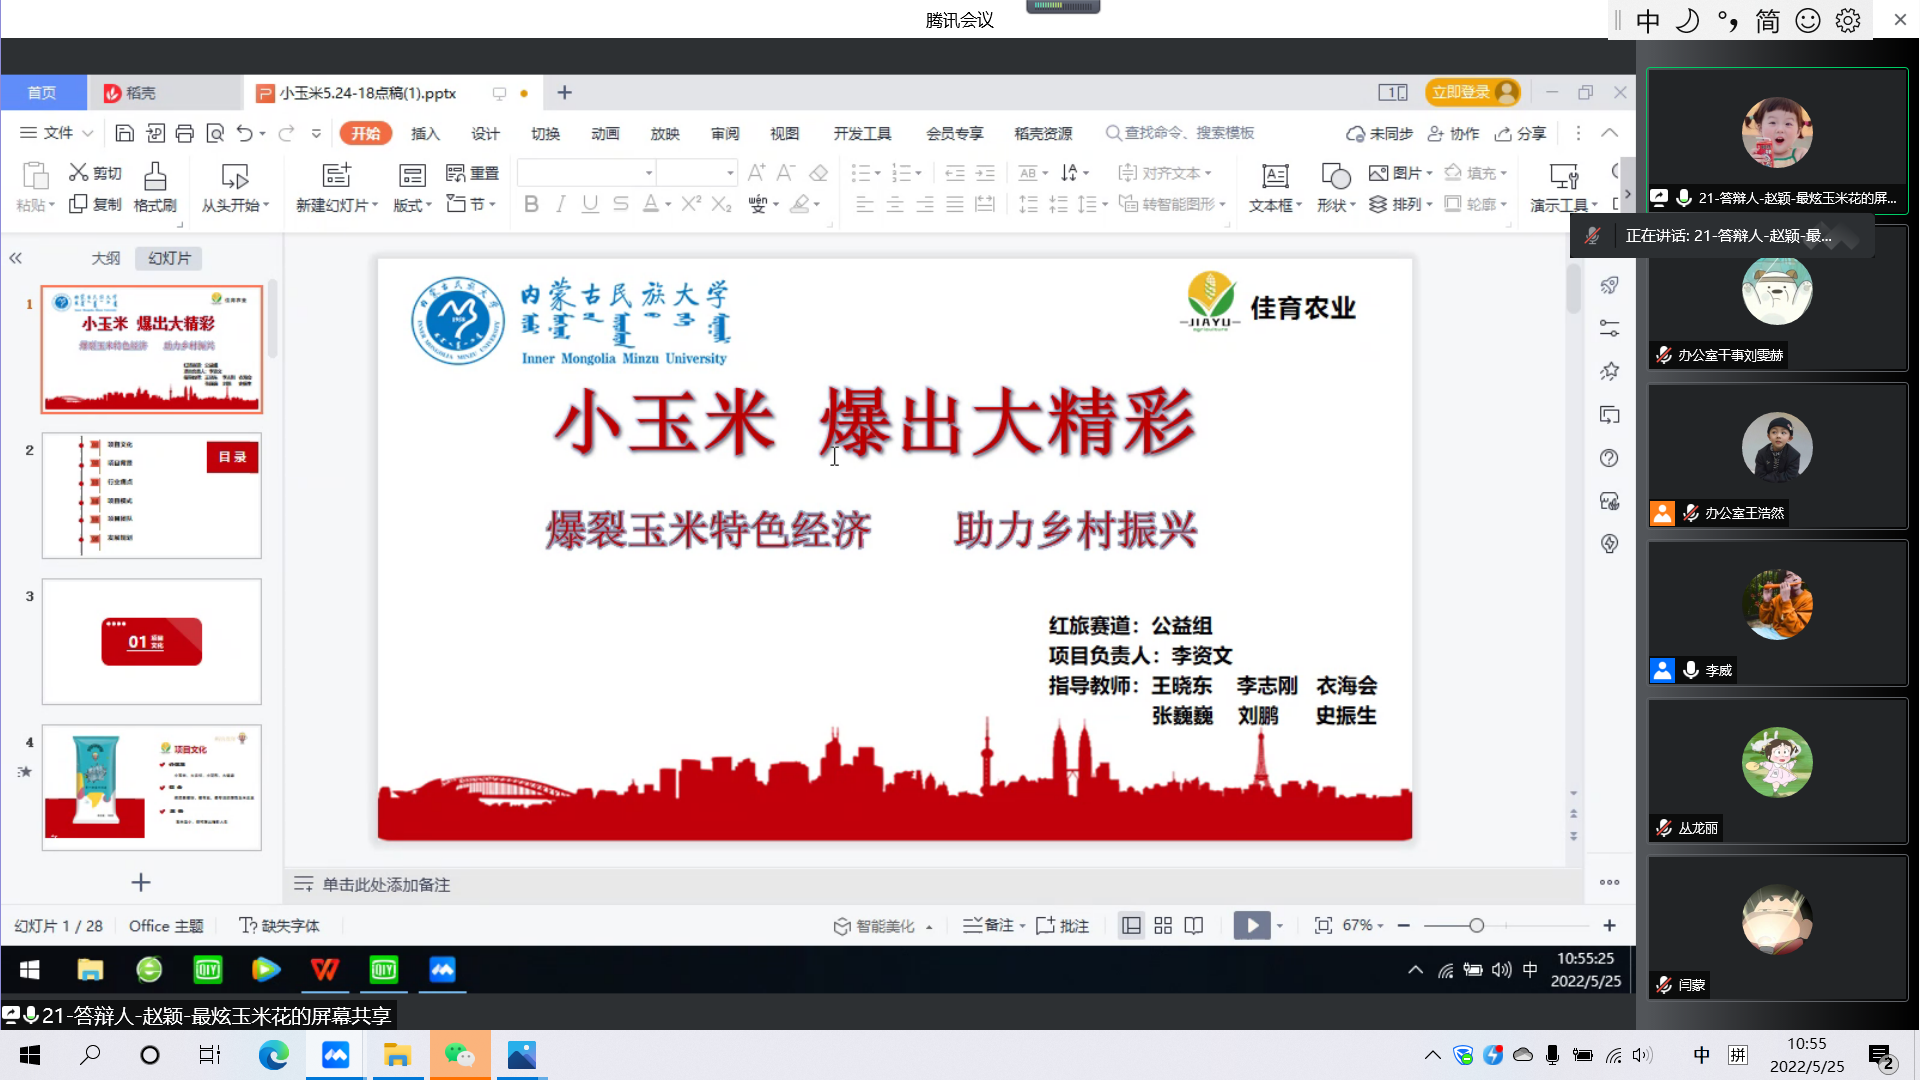Viewport: 1920px width, 1080px height.
Task: Switch to reading view book icon
Action: pos(1194,926)
